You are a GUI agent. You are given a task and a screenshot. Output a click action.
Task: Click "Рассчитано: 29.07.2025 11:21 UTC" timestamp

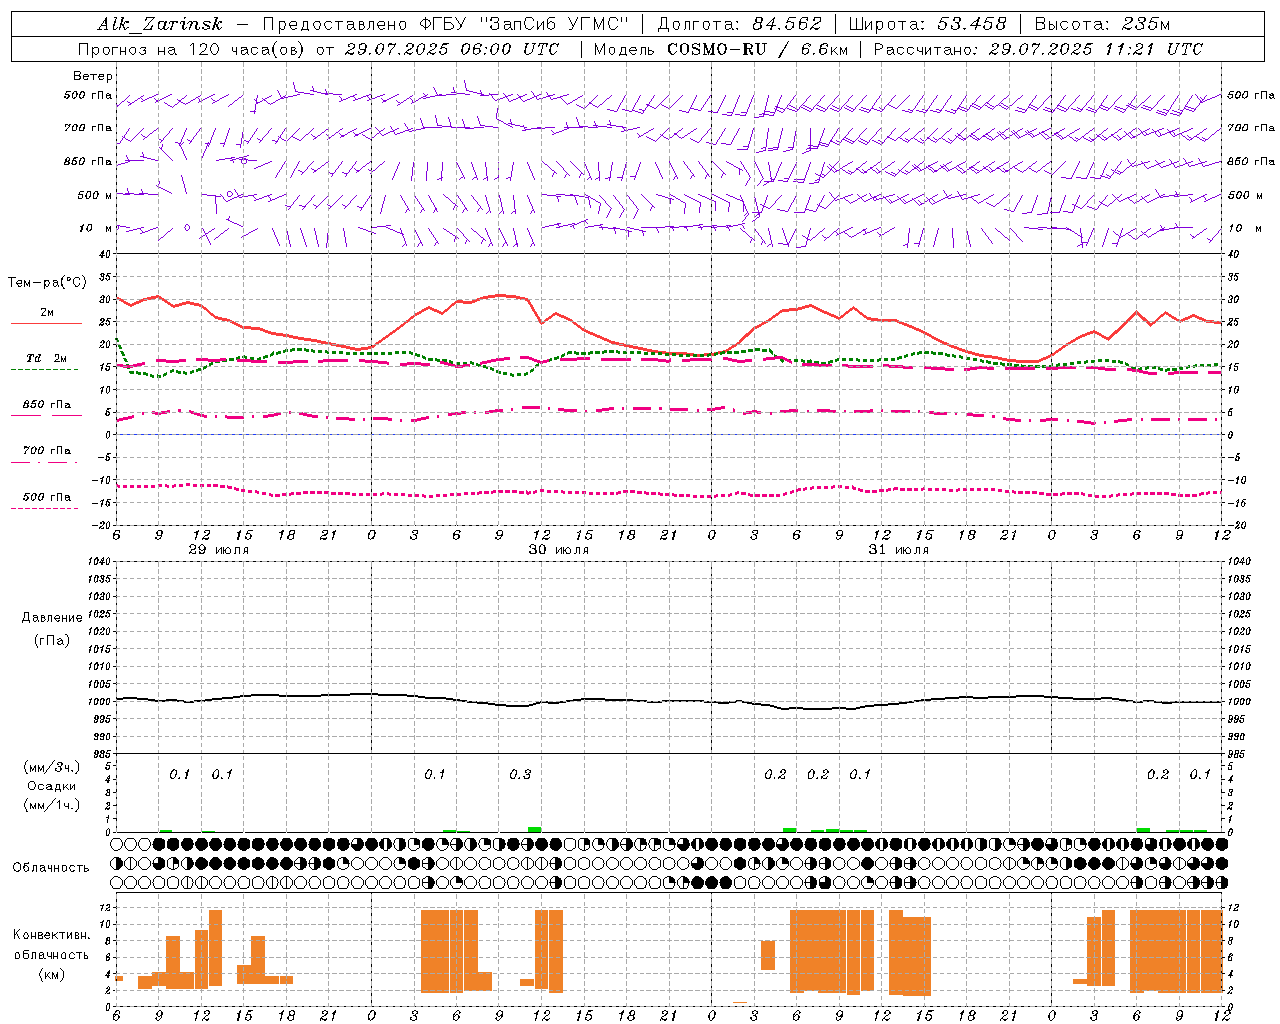tap(1038, 49)
